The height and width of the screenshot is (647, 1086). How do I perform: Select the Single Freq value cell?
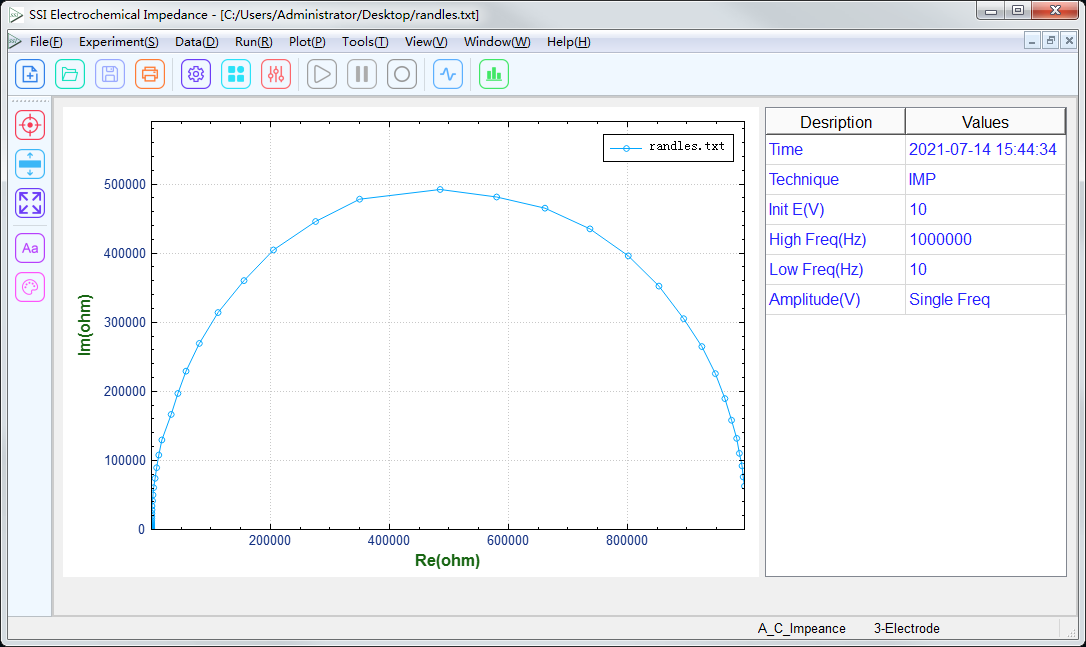[x=985, y=299]
